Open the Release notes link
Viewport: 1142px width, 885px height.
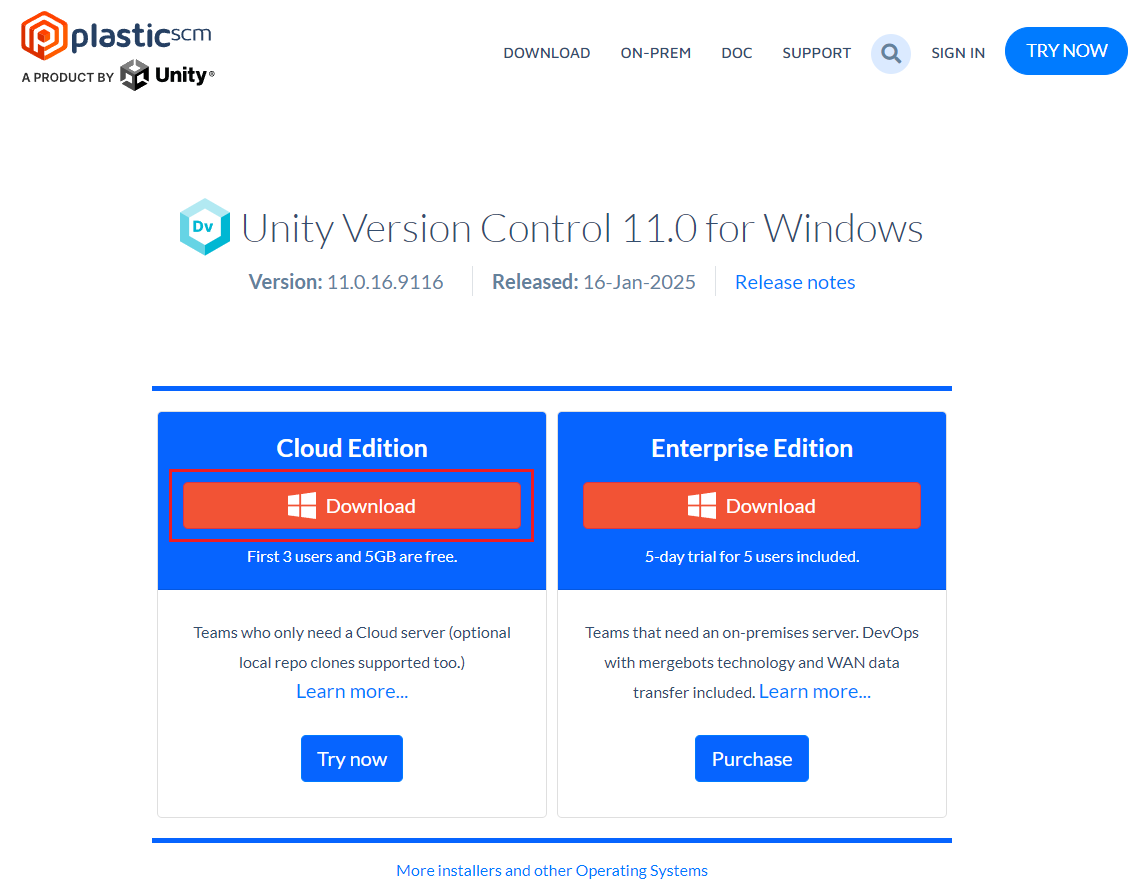click(795, 282)
